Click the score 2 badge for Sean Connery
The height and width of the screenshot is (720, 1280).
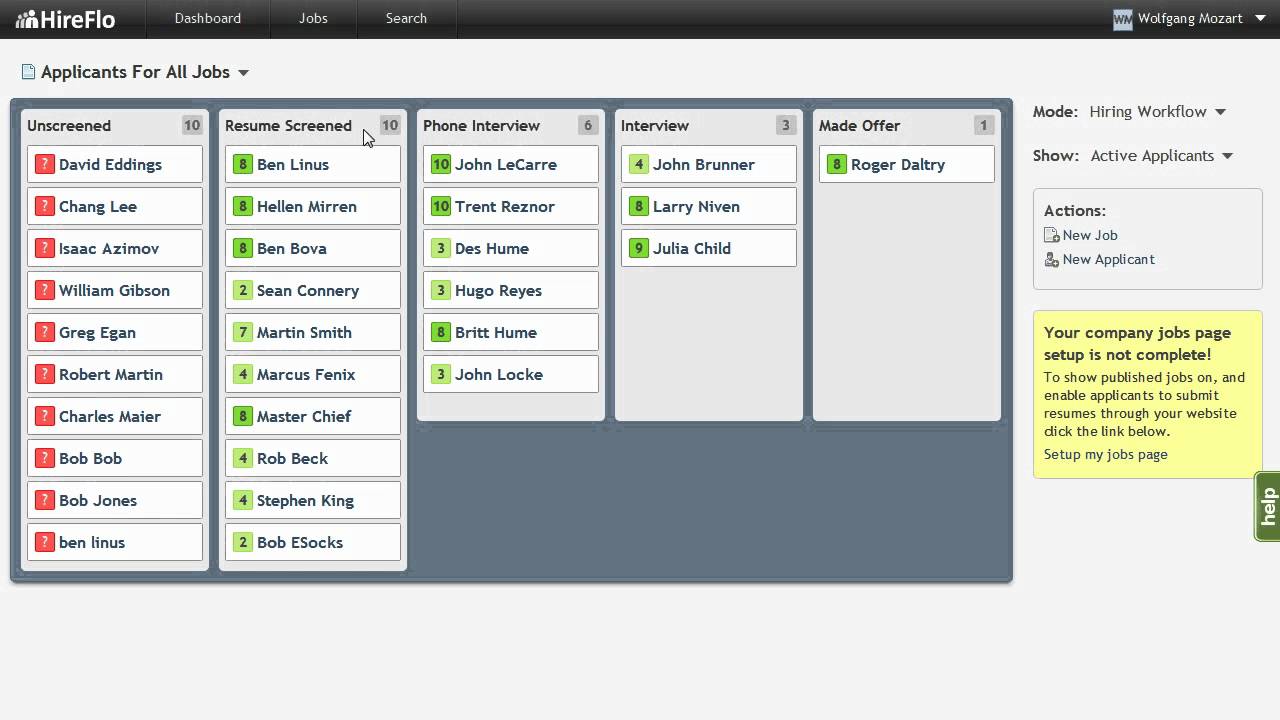[x=242, y=290]
